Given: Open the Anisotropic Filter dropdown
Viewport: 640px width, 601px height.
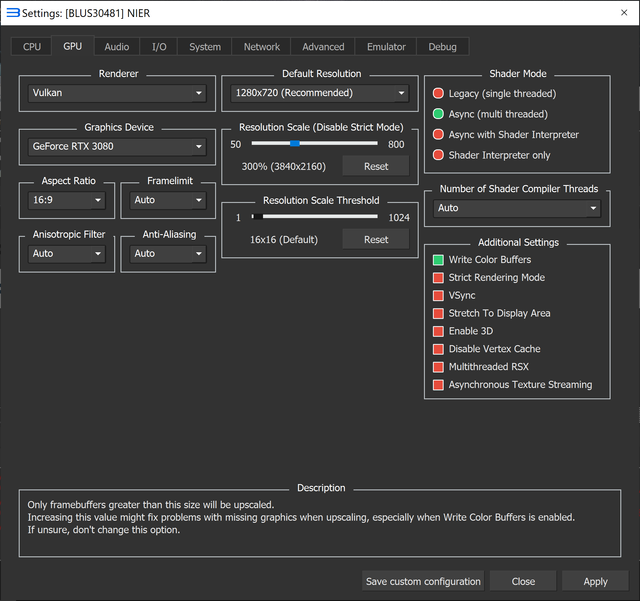Looking at the screenshot, I should pos(67,254).
